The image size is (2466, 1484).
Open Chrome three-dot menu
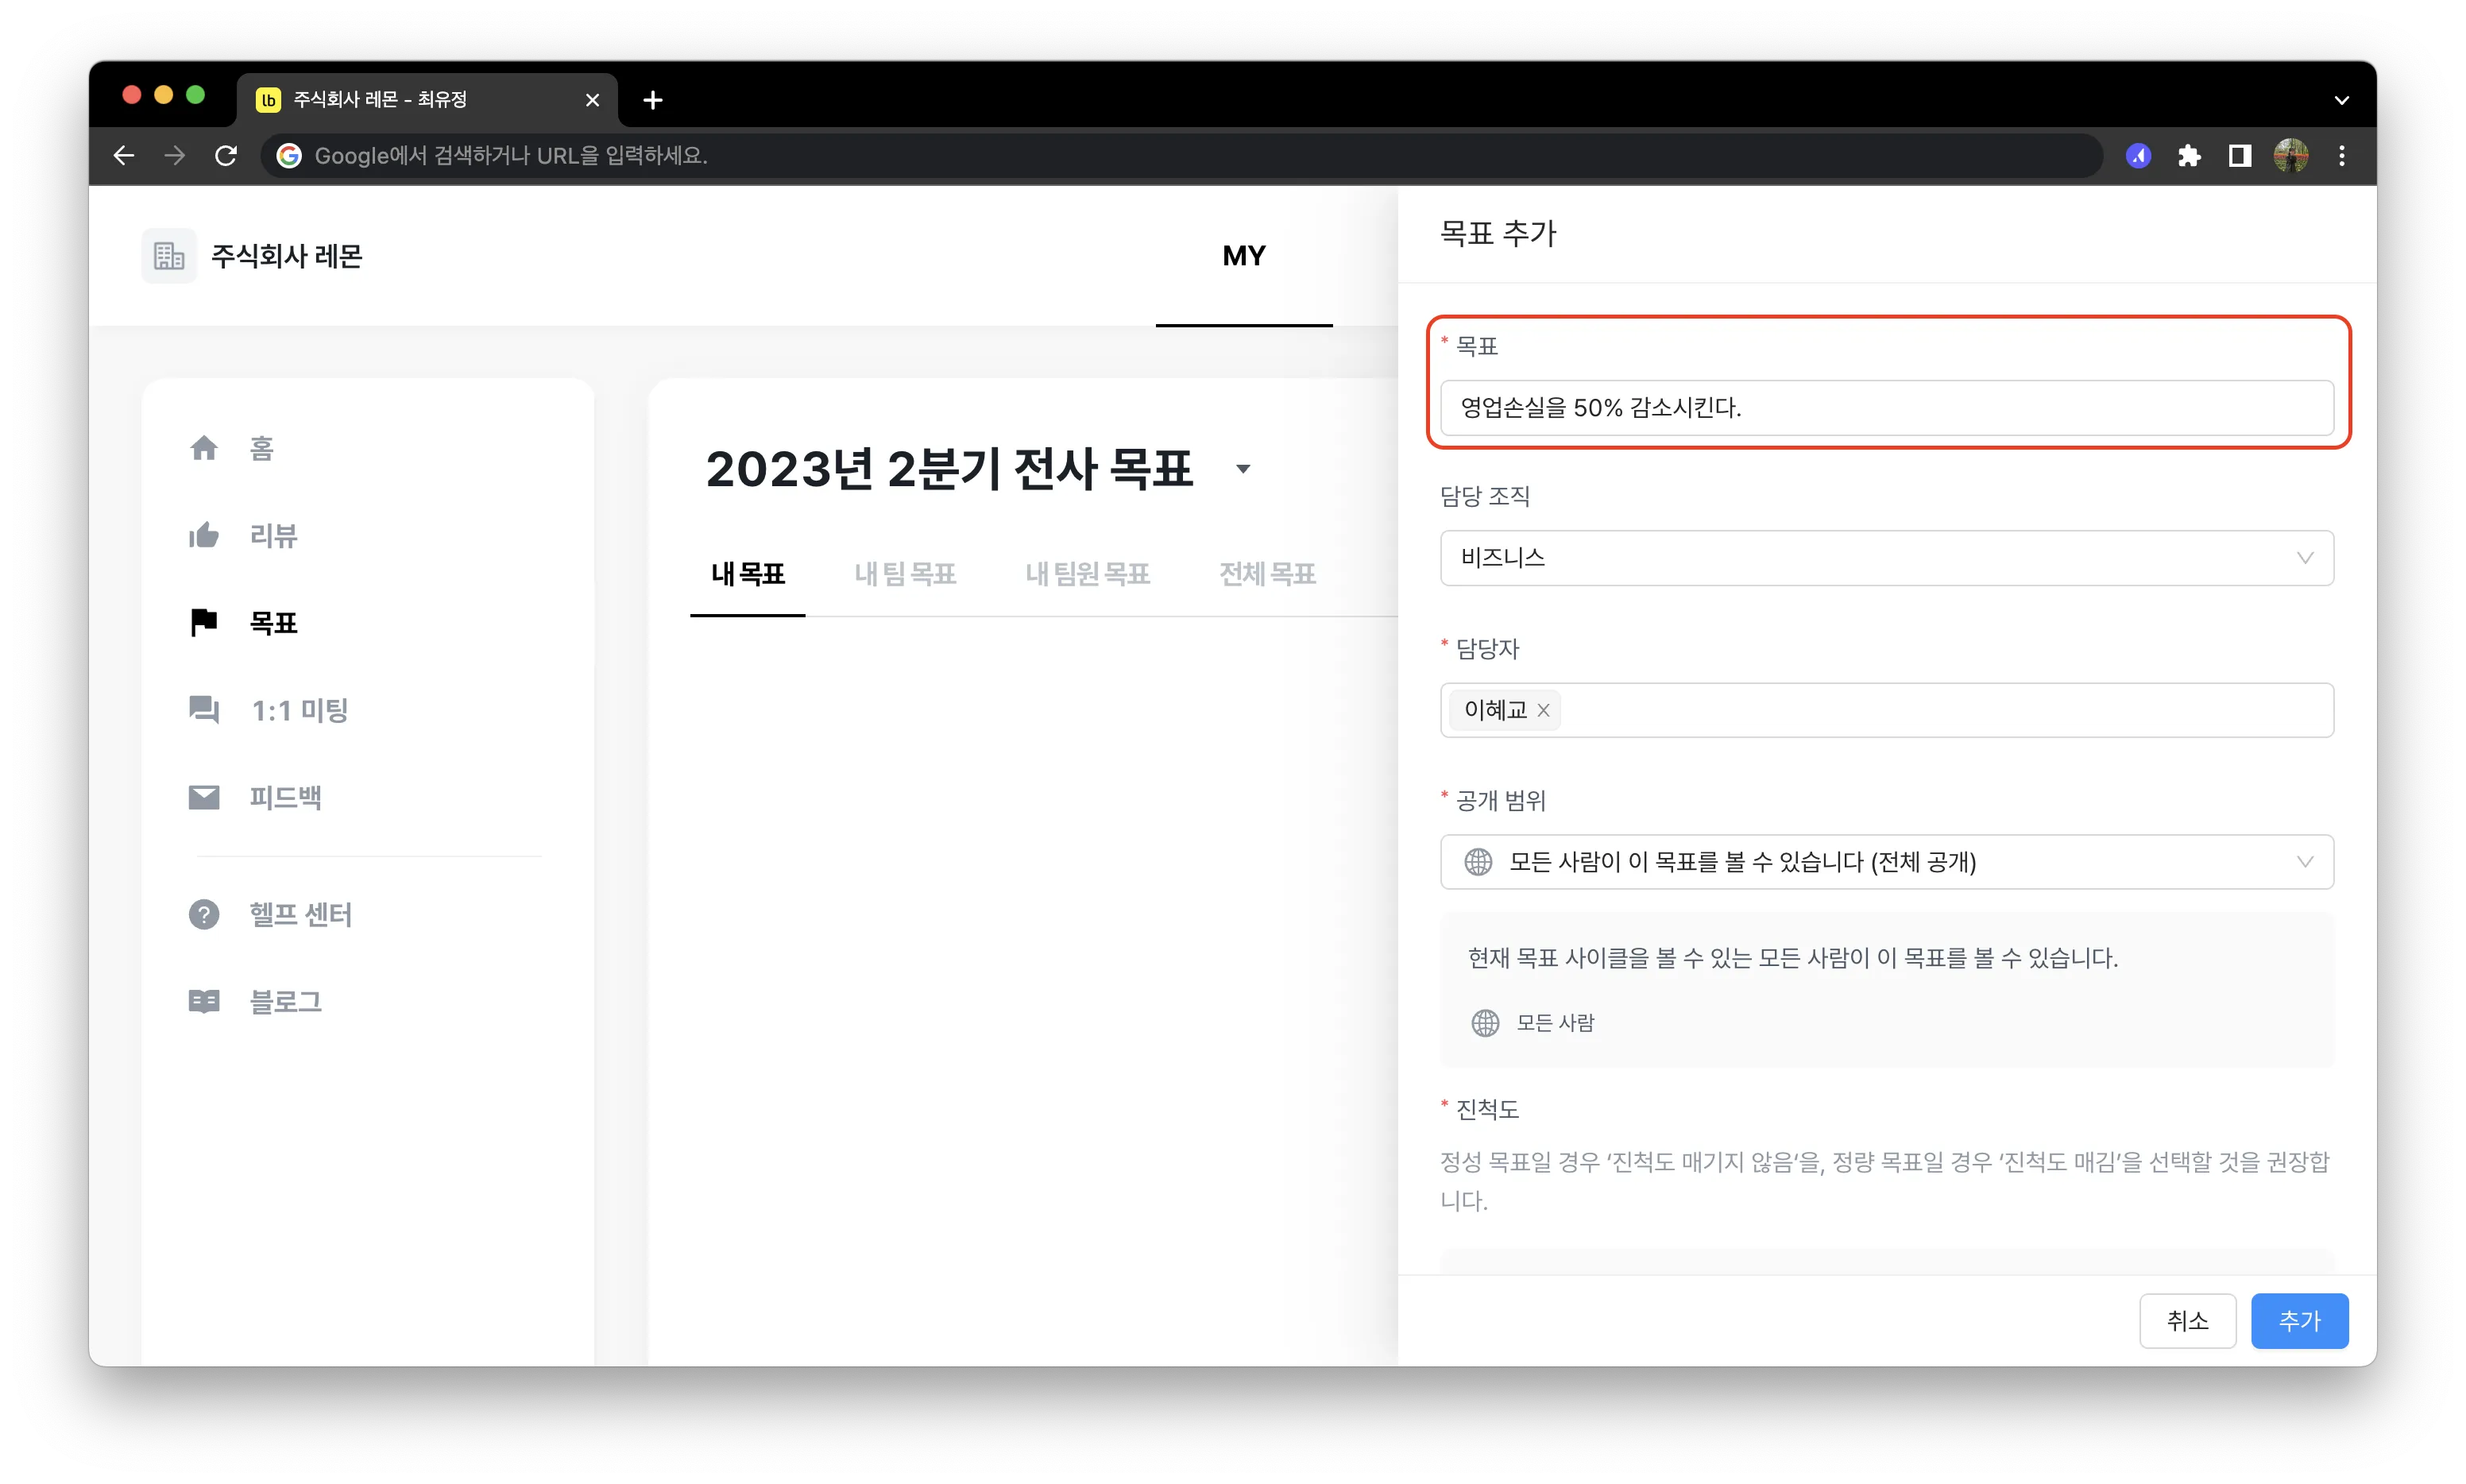tap(2342, 156)
